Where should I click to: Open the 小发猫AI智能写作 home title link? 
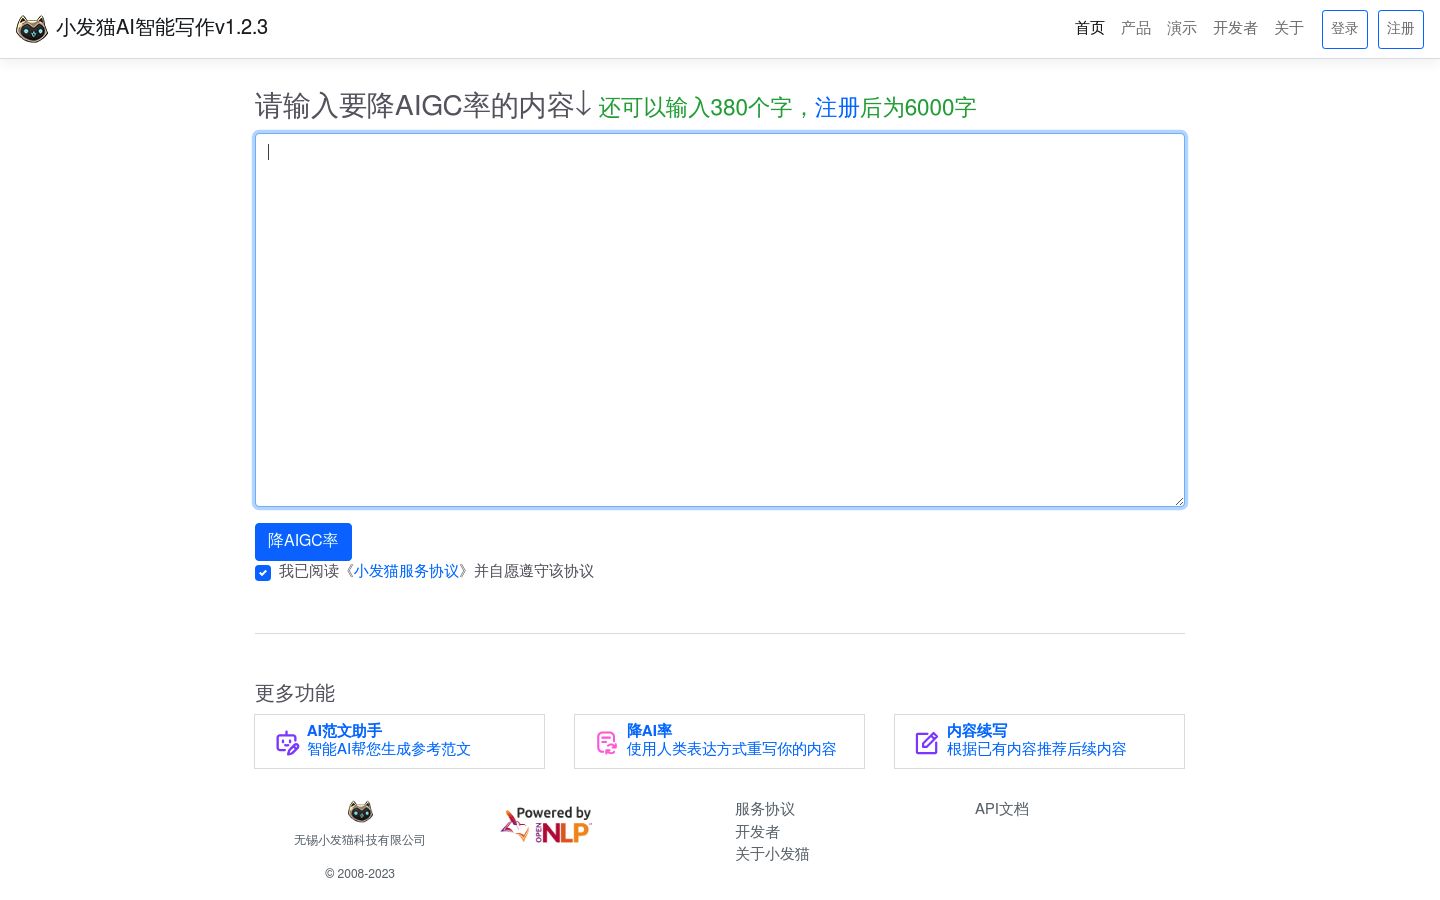coord(162,28)
